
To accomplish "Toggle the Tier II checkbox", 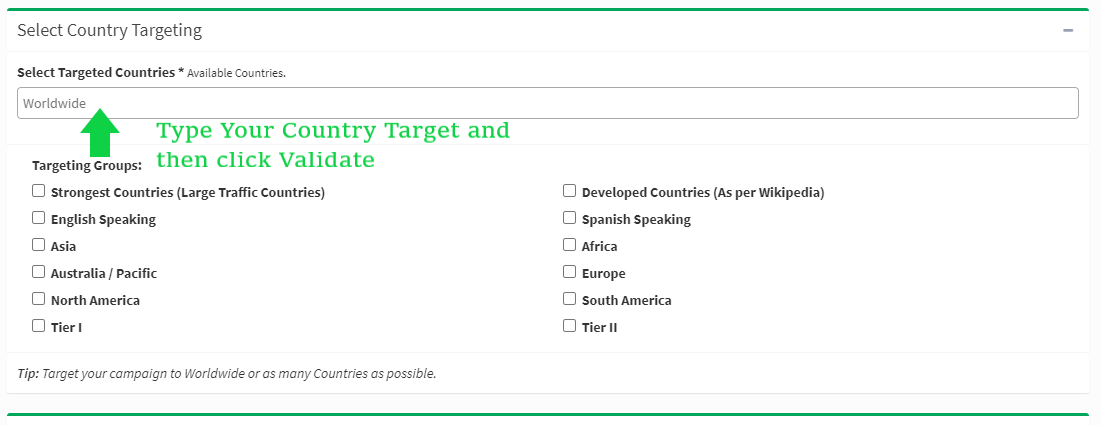I will pyautogui.click(x=570, y=326).
